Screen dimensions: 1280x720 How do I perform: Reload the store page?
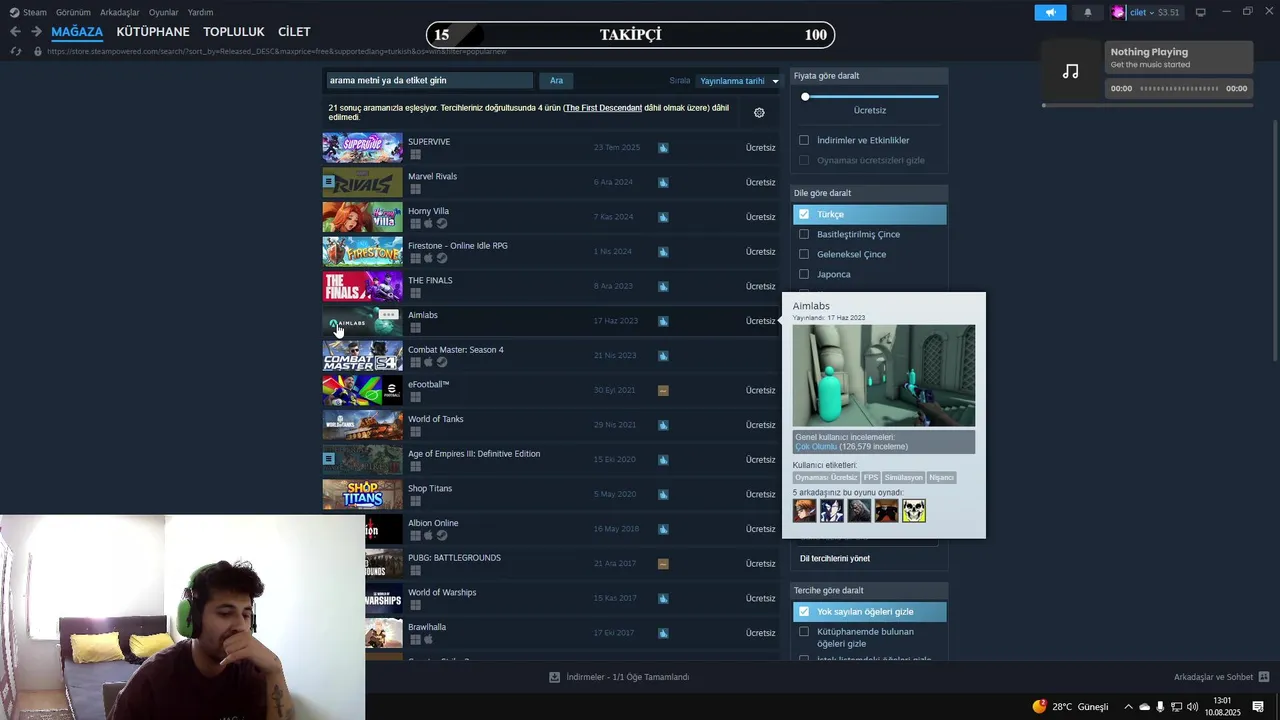[x=15, y=51]
